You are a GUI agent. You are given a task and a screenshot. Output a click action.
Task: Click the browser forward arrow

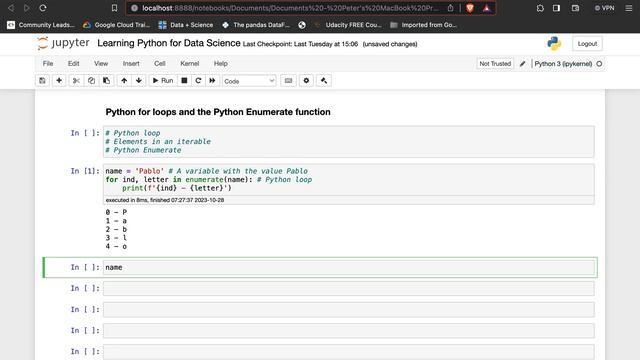click(27, 8)
